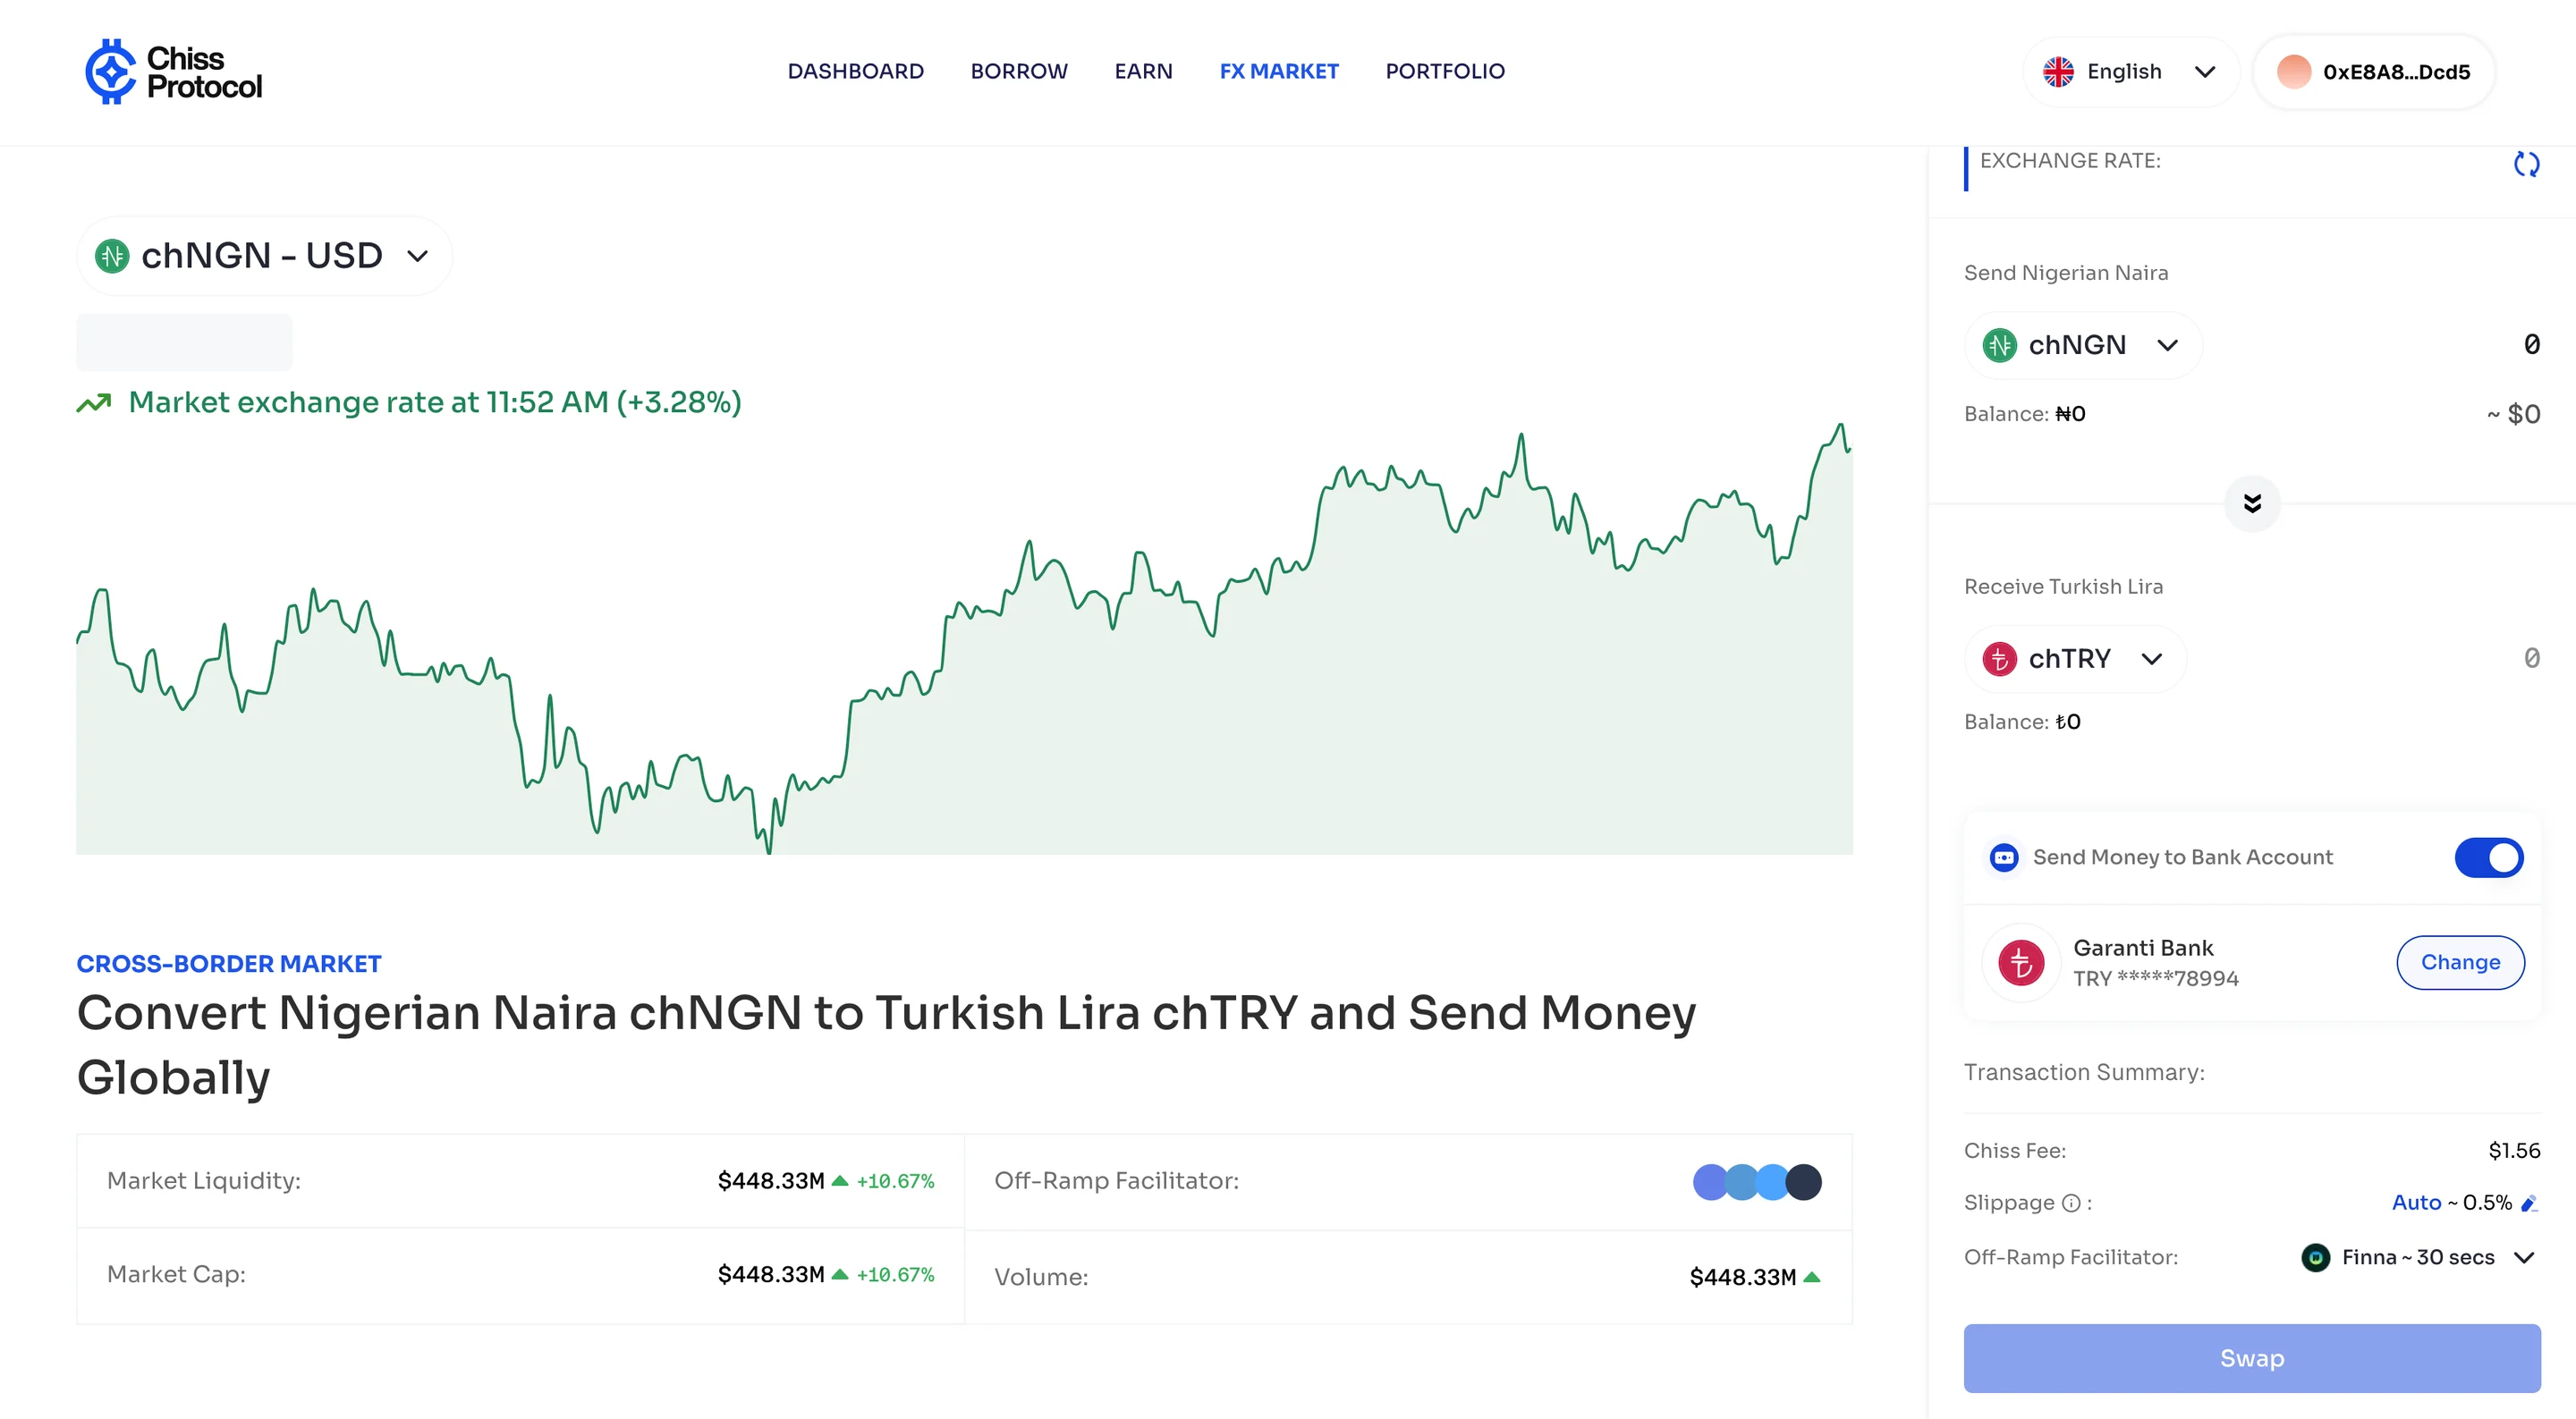Click the Chiss Protocol logo
Screen dimensions: 2576x1419
point(172,71)
